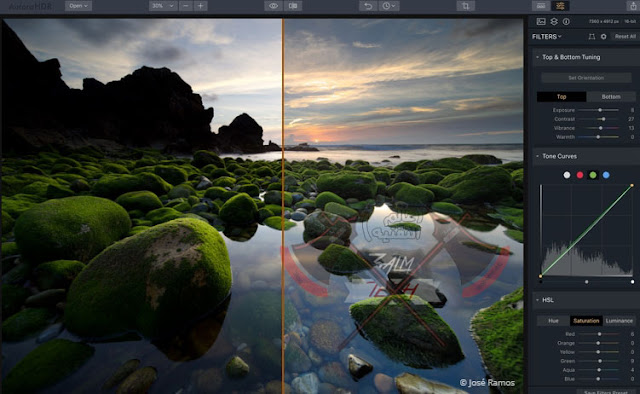Switch to the Saturation tab

(586, 321)
